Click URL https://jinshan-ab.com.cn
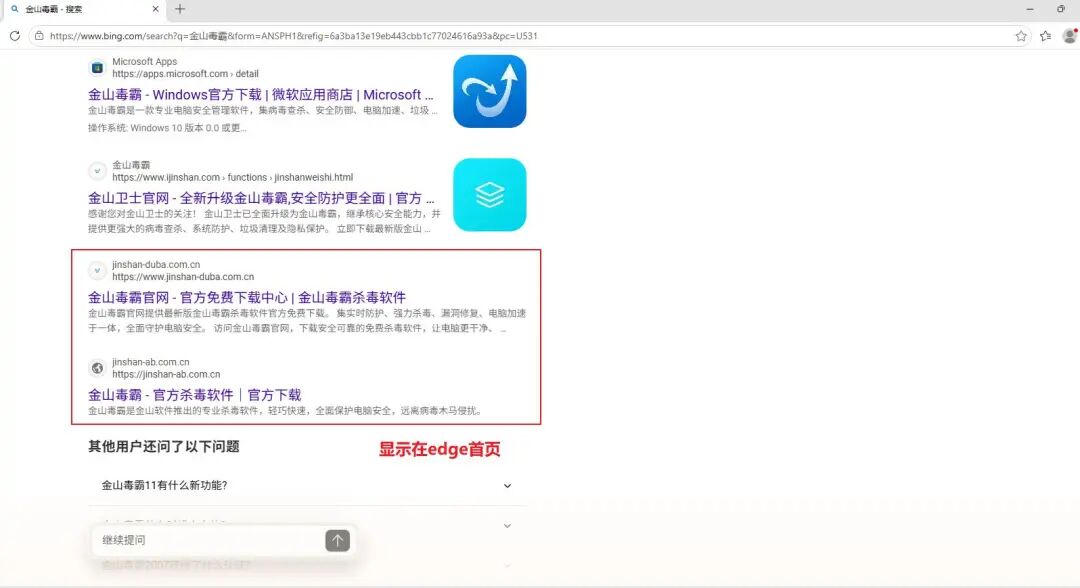The height and width of the screenshot is (588, 1080). pos(166,375)
